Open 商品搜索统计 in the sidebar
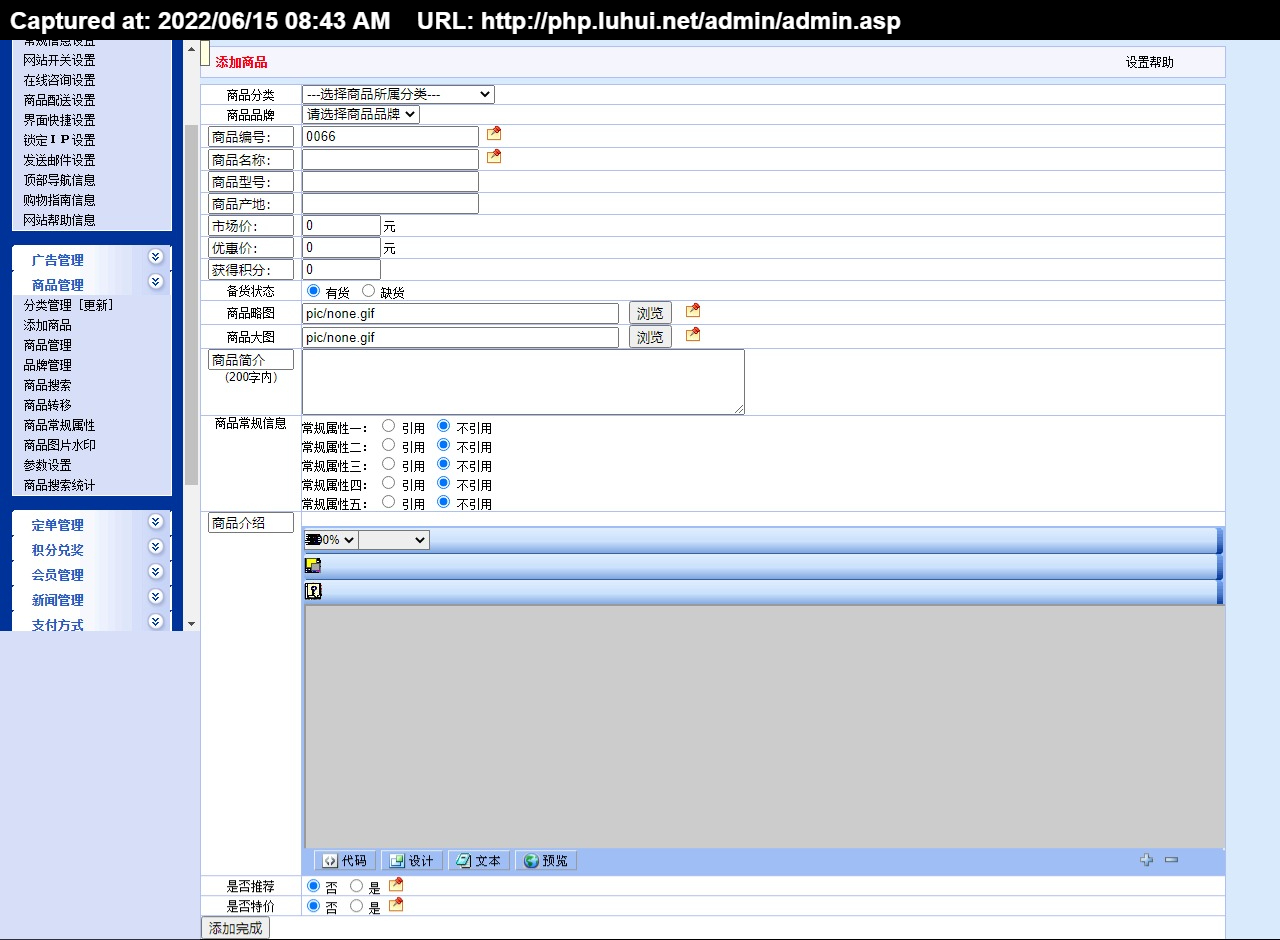This screenshot has height=940, width=1280. click(x=60, y=485)
